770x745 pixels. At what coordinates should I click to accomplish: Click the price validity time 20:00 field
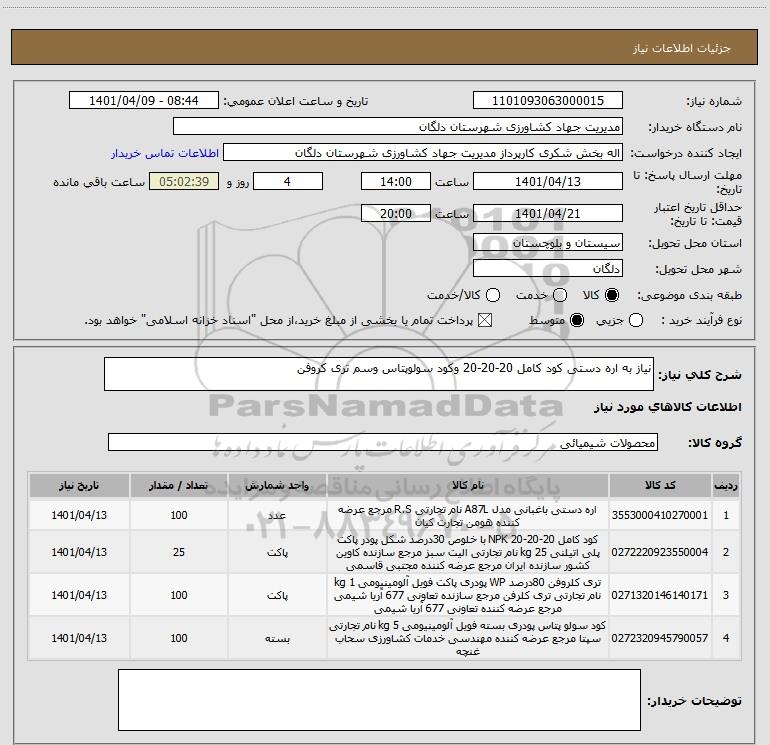coord(396,213)
